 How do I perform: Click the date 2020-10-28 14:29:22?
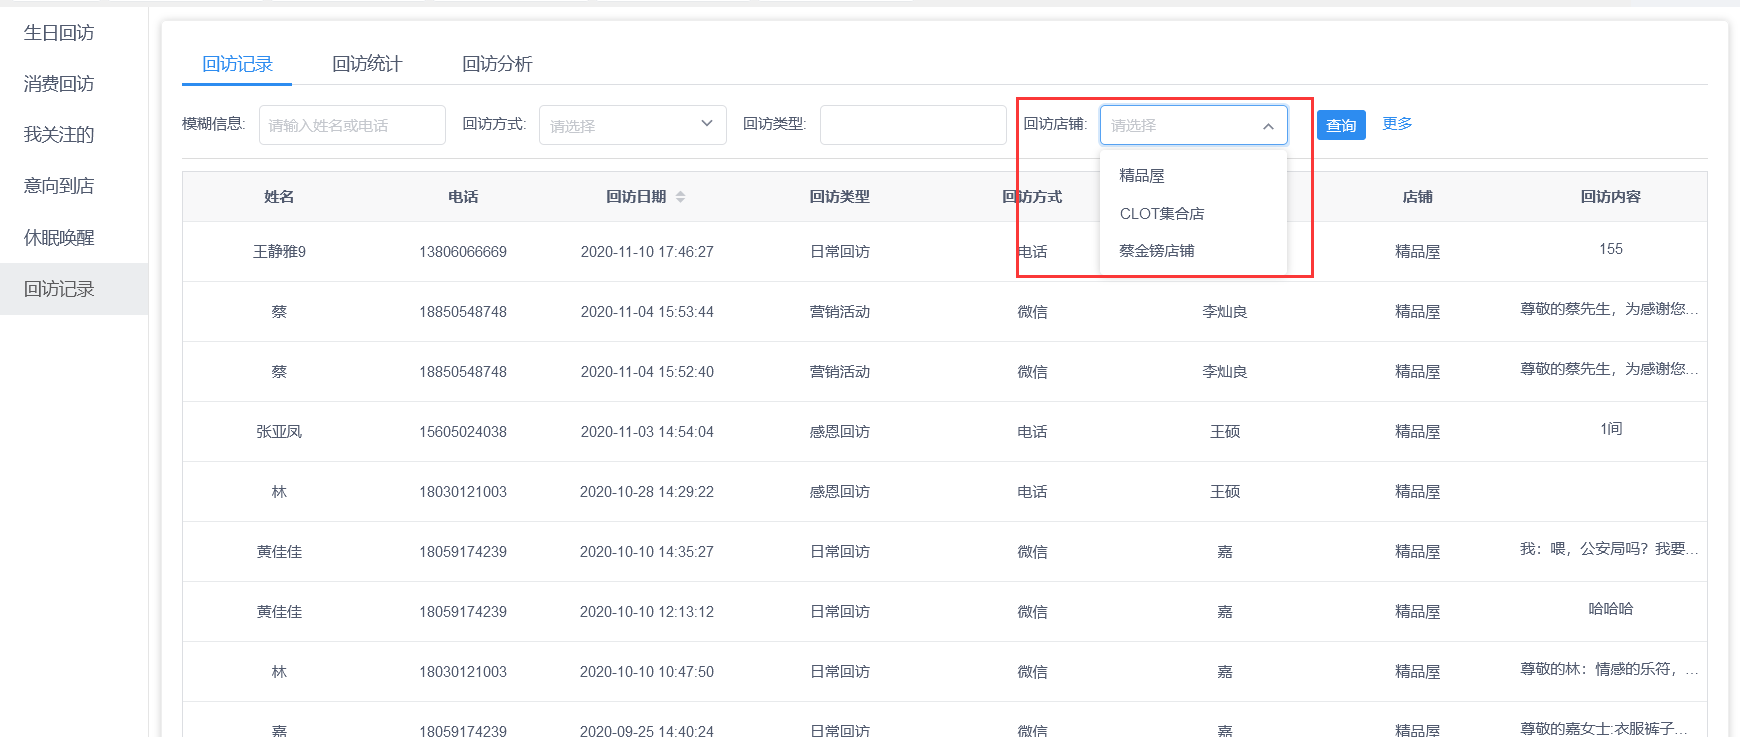tap(647, 492)
